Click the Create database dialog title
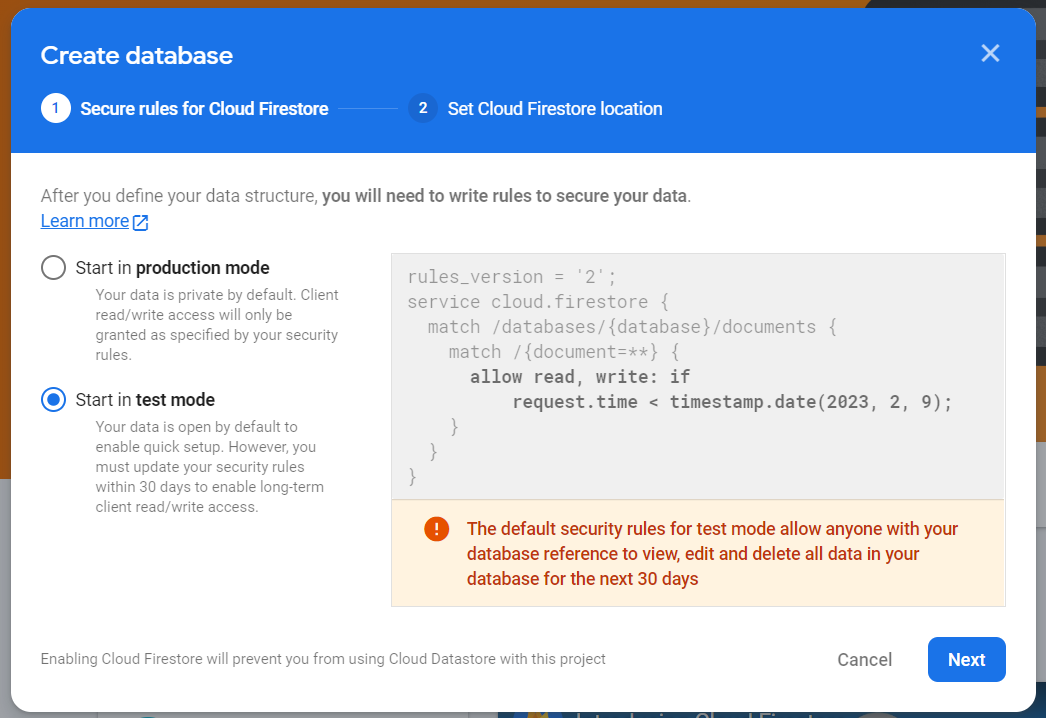 [137, 55]
